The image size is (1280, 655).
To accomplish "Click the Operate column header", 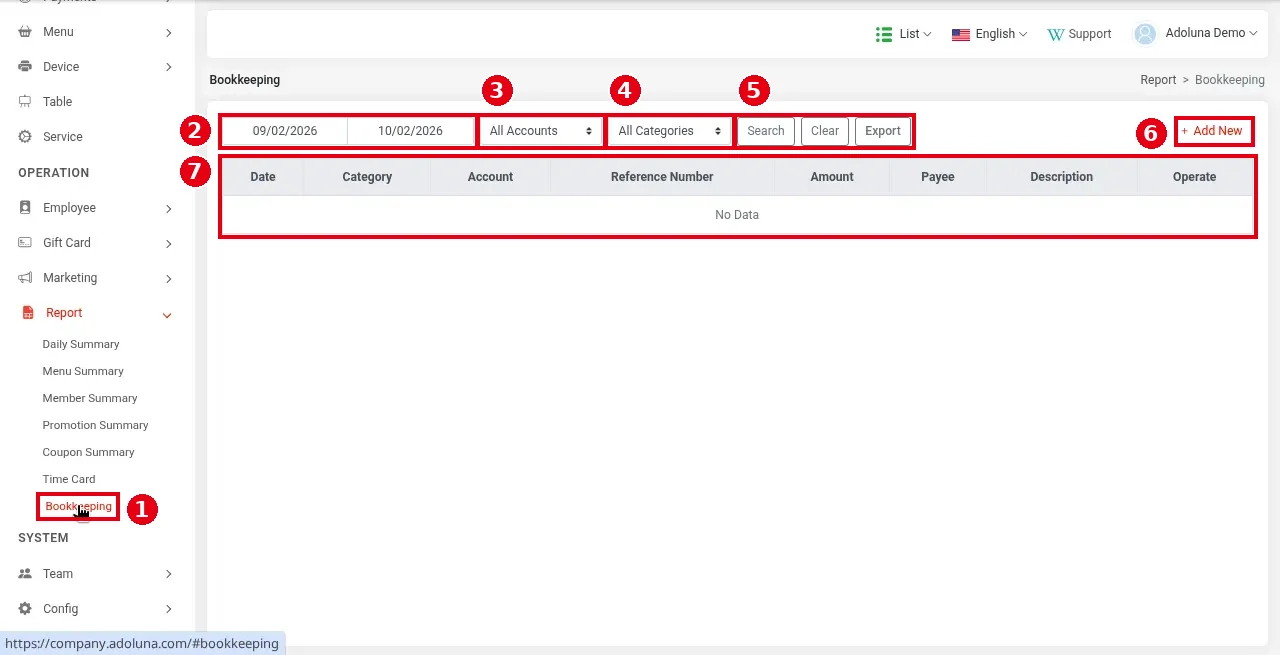I will tap(1195, 177).
